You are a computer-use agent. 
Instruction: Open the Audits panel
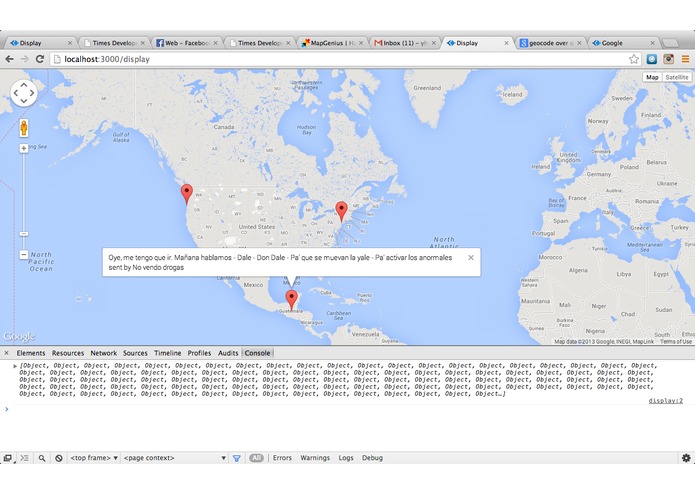tap(228, 353)
